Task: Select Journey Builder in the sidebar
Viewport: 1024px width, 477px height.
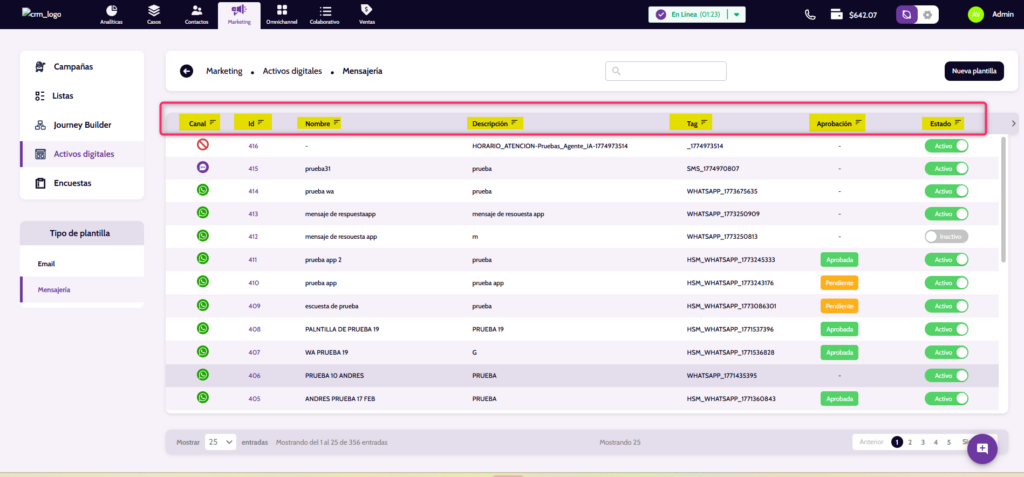Action: pyautogui.click(x=82, y=125)
